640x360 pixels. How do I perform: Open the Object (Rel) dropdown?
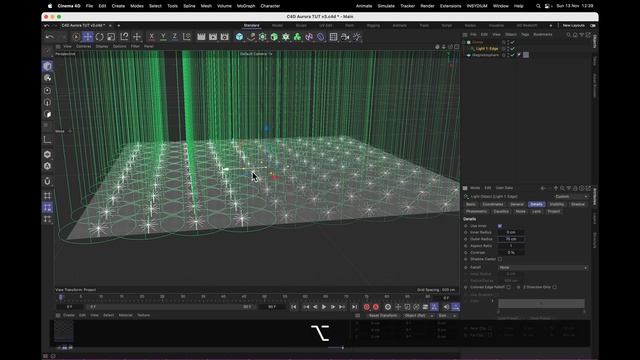pos(418,316)
